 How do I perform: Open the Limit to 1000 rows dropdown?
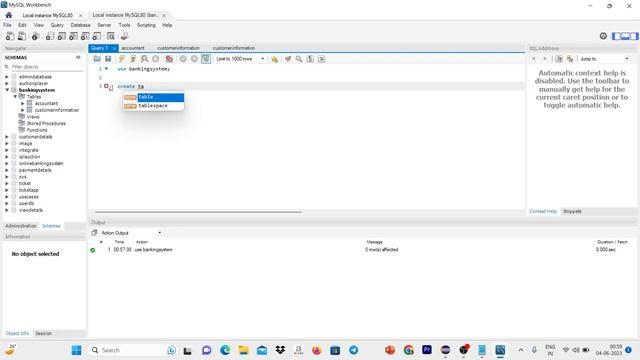[240, 59]
